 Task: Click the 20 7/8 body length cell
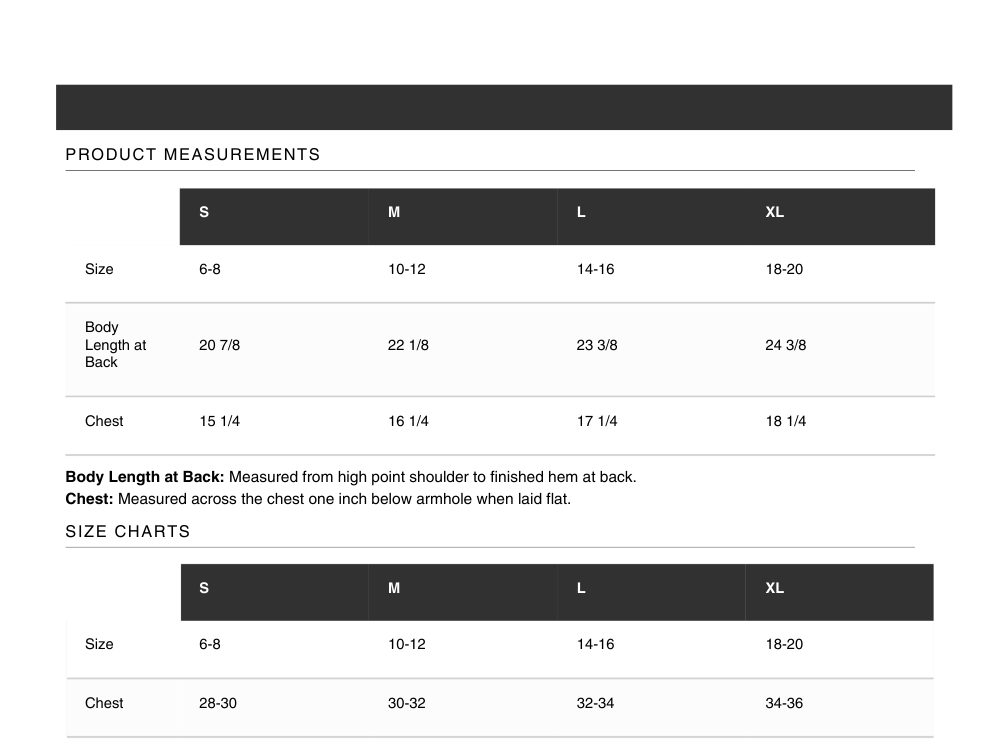tap(220, 346)
